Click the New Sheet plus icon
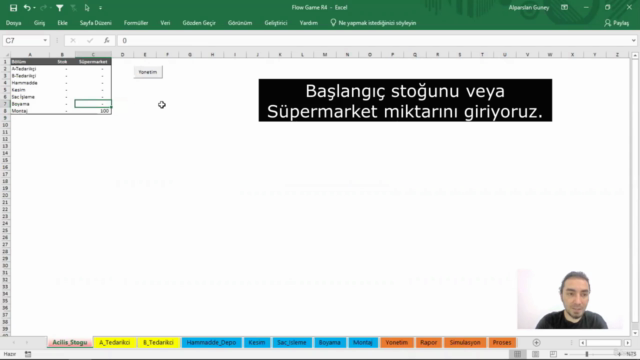 (x=536, y=343)
